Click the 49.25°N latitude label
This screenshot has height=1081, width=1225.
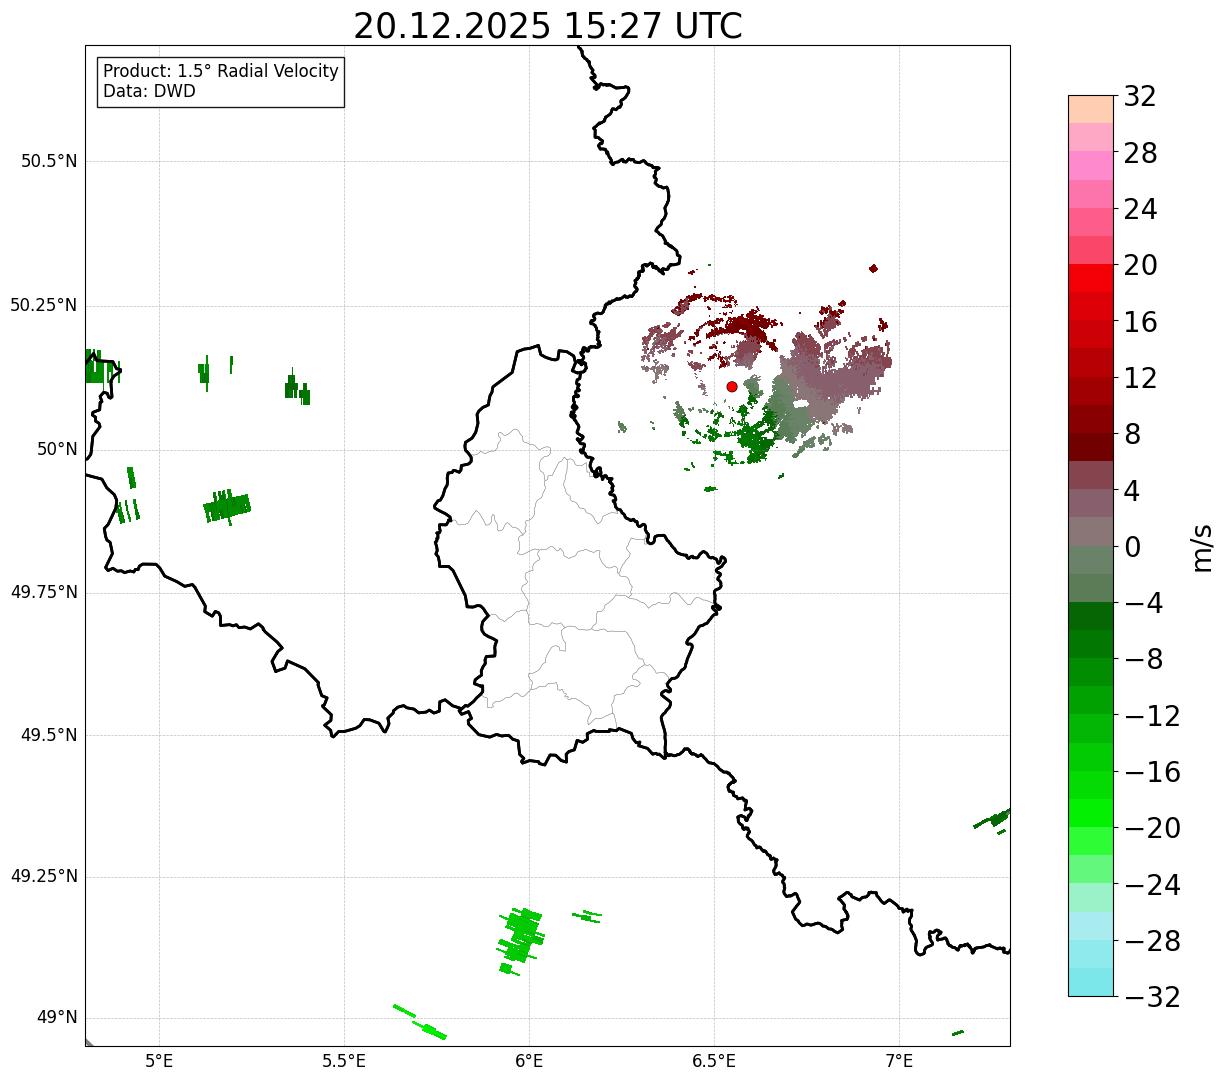[44, 877]
